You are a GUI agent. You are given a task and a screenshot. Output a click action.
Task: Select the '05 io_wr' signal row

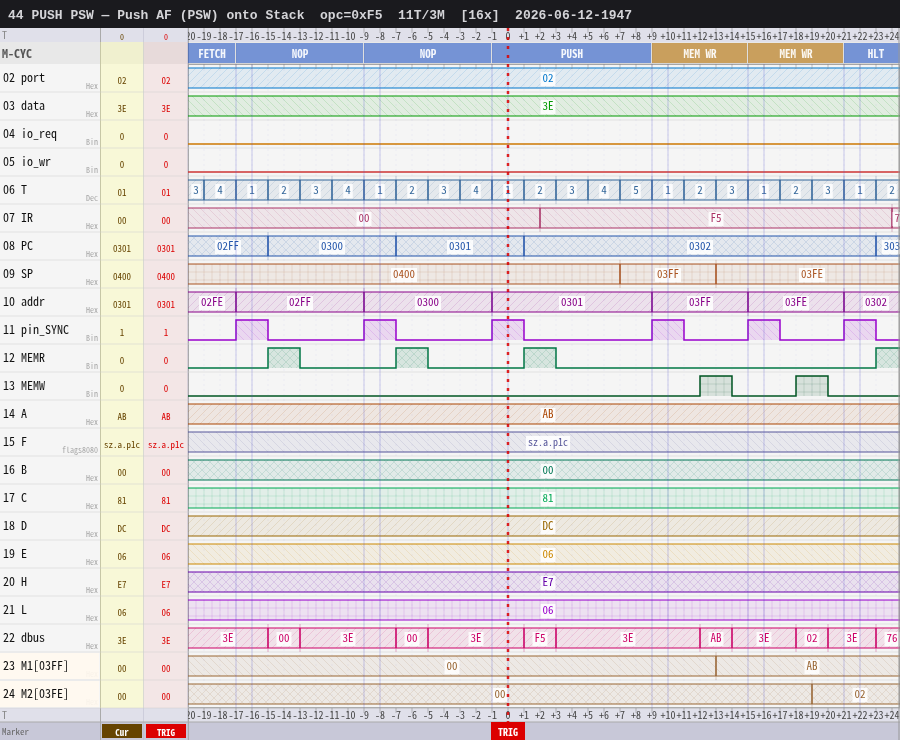pyautogui.click(x=450, y=162)
